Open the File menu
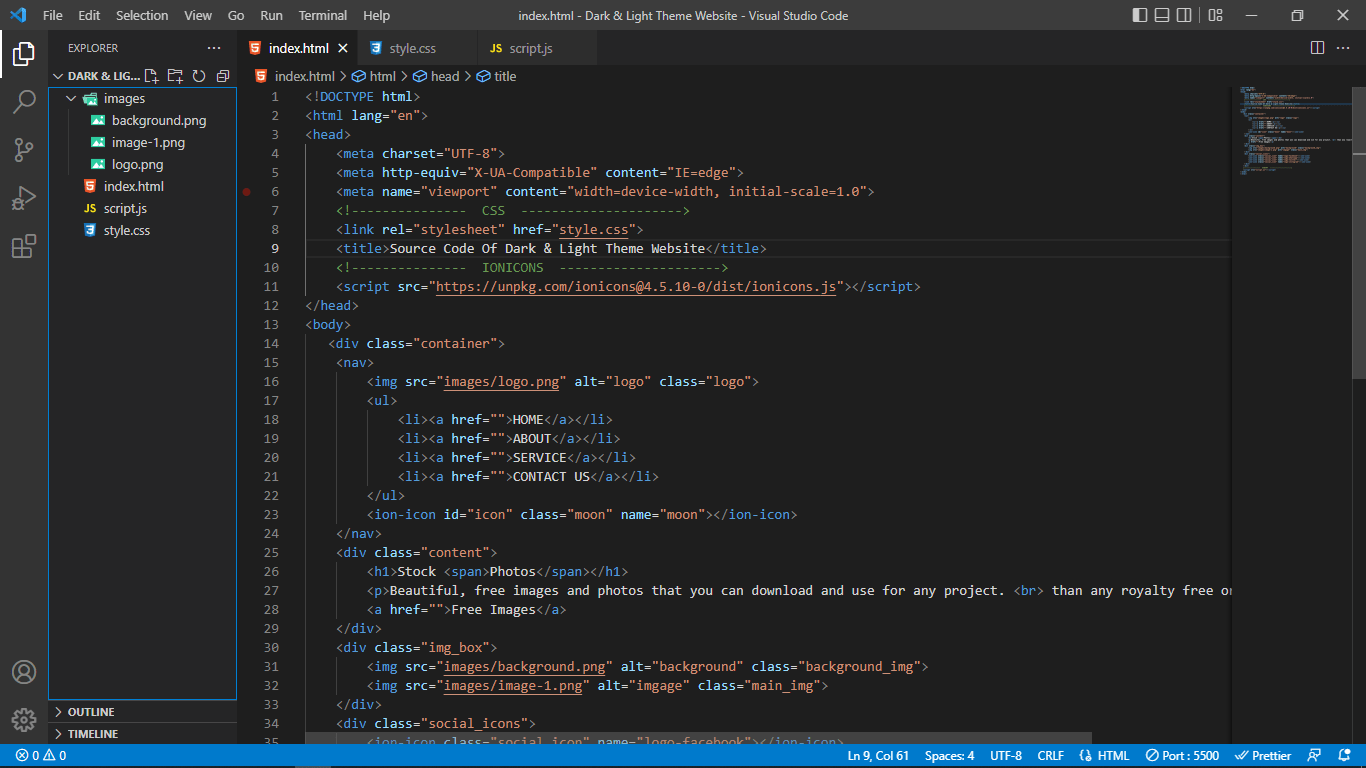This screenshot has width=1366, height=768. (53, 15)
